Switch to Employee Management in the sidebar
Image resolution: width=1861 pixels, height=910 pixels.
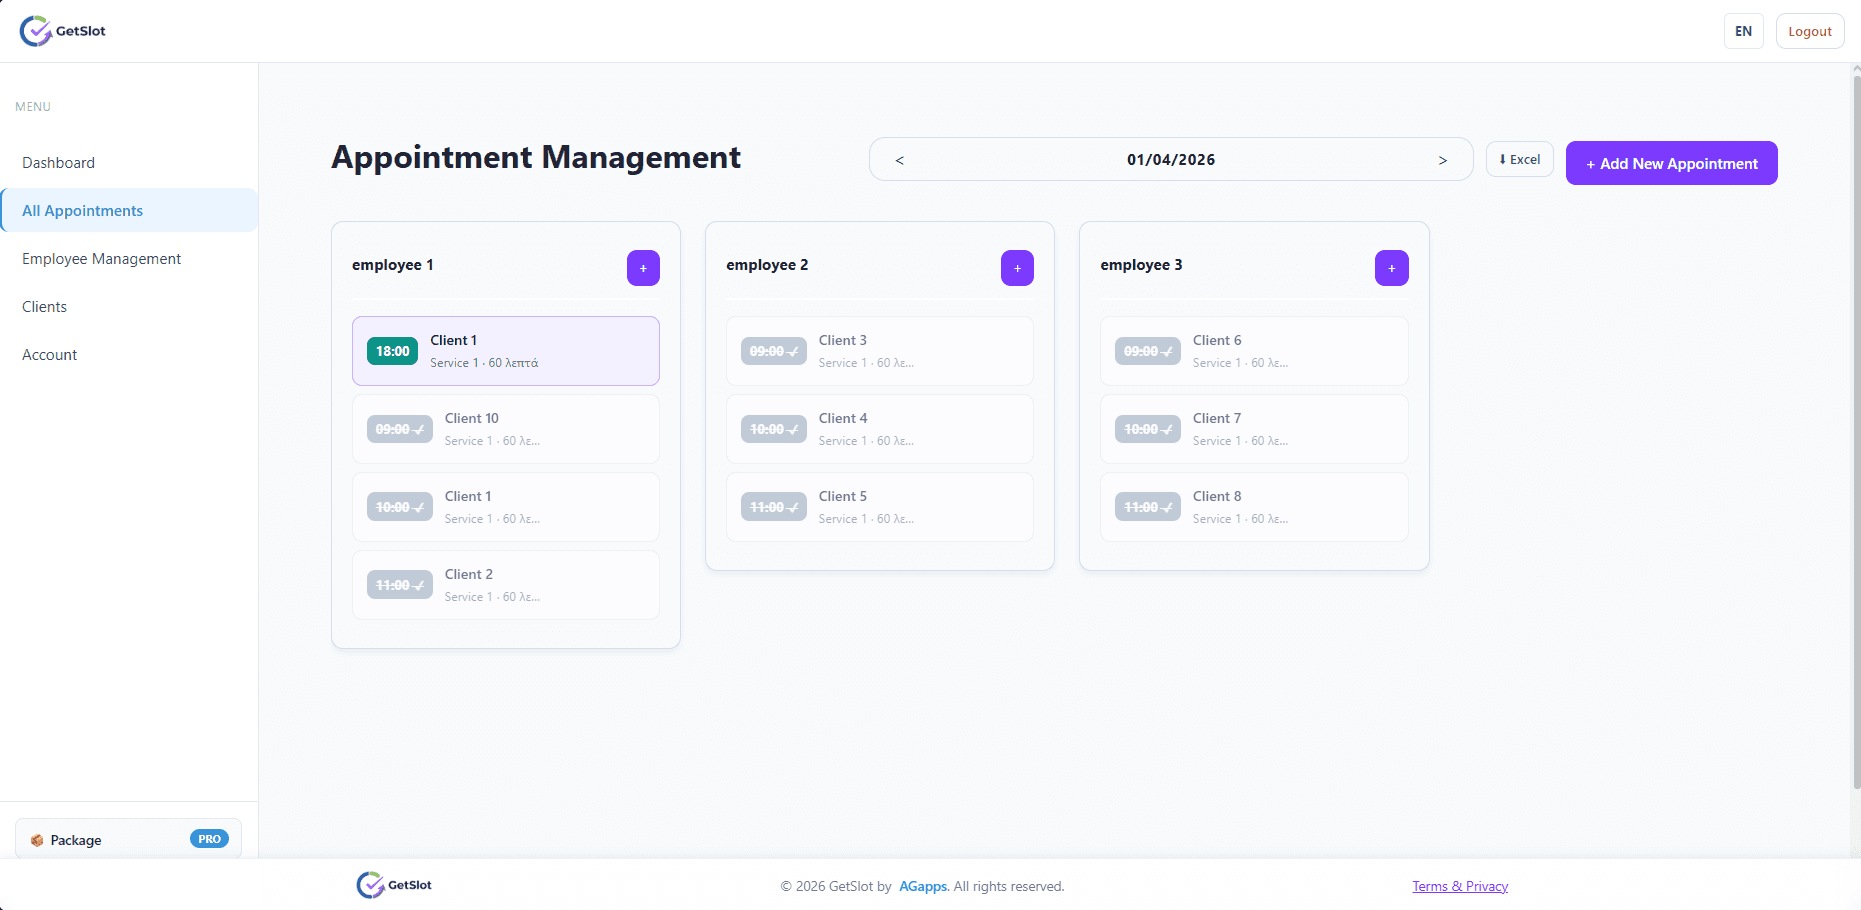click(101, 258)
